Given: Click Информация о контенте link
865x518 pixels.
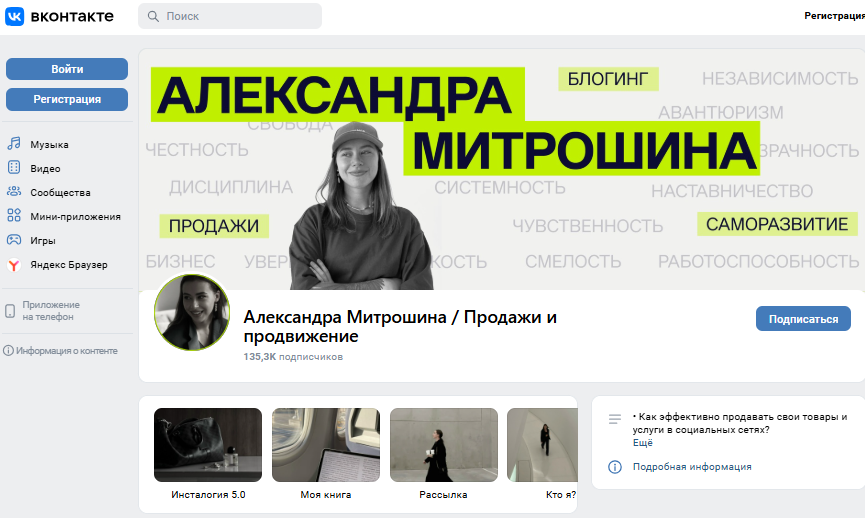Looking at the screenshot, I should coord(66,351).
